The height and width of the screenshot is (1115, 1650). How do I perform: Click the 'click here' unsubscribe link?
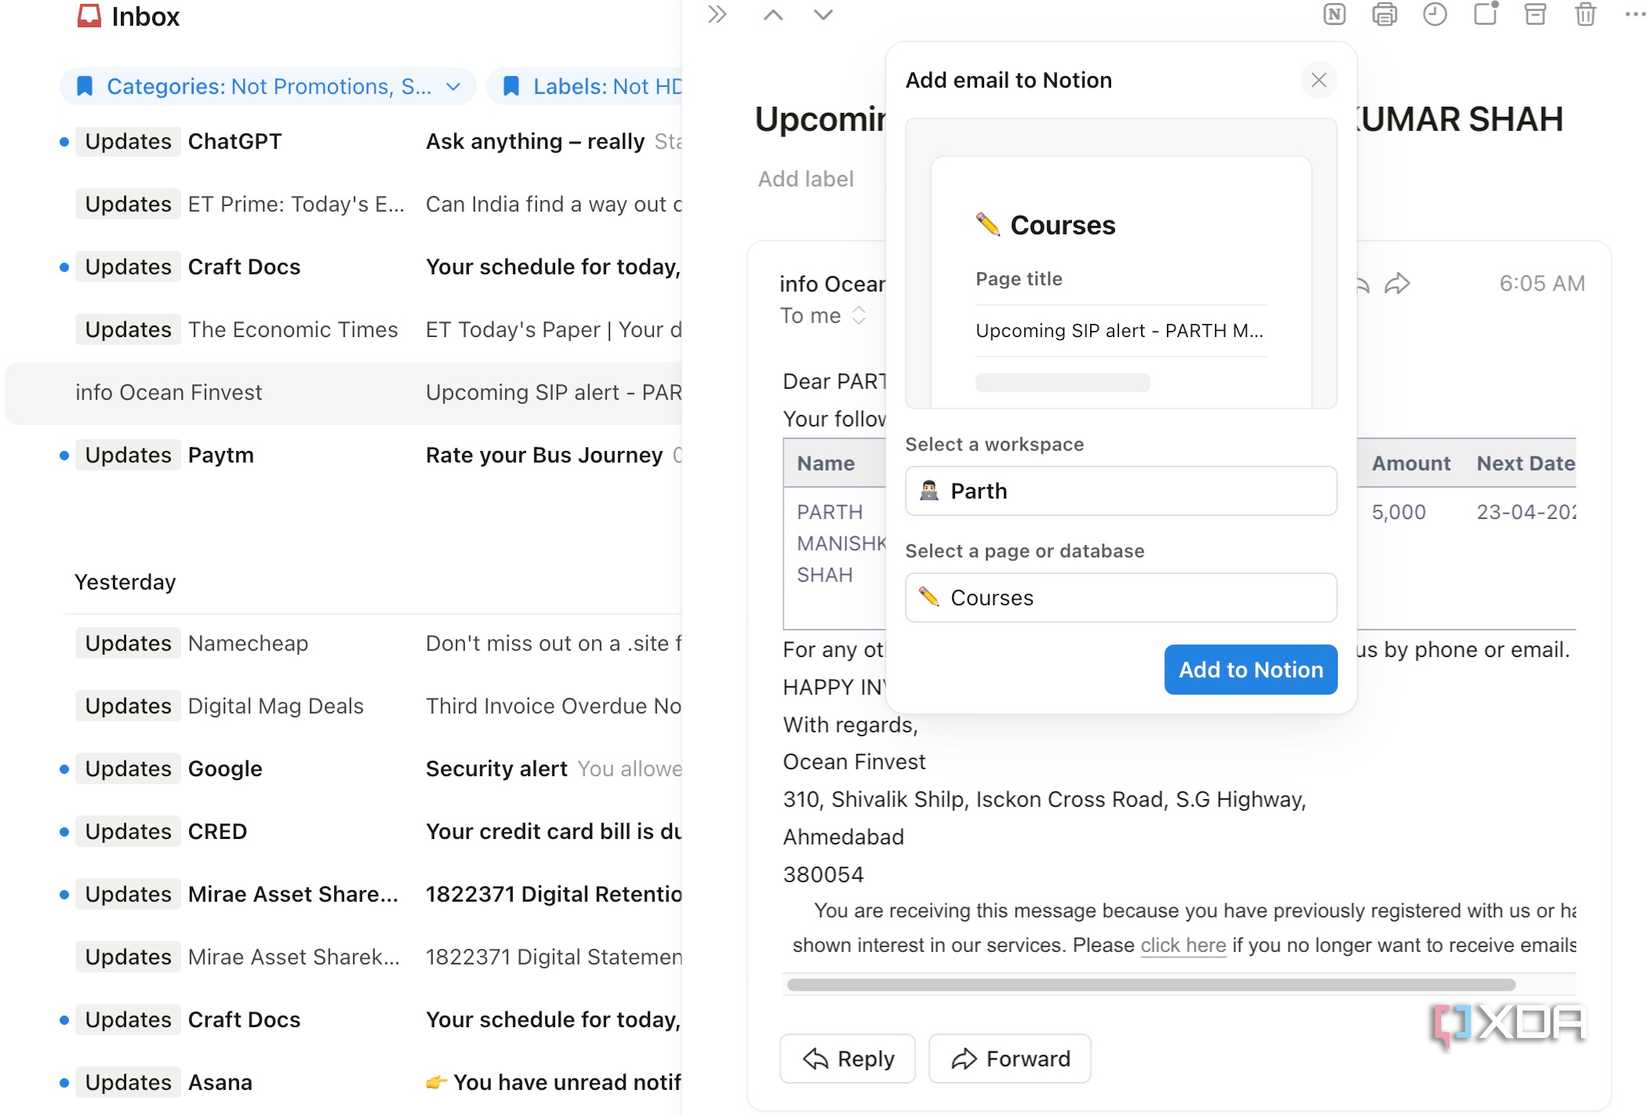[1183, 945]
